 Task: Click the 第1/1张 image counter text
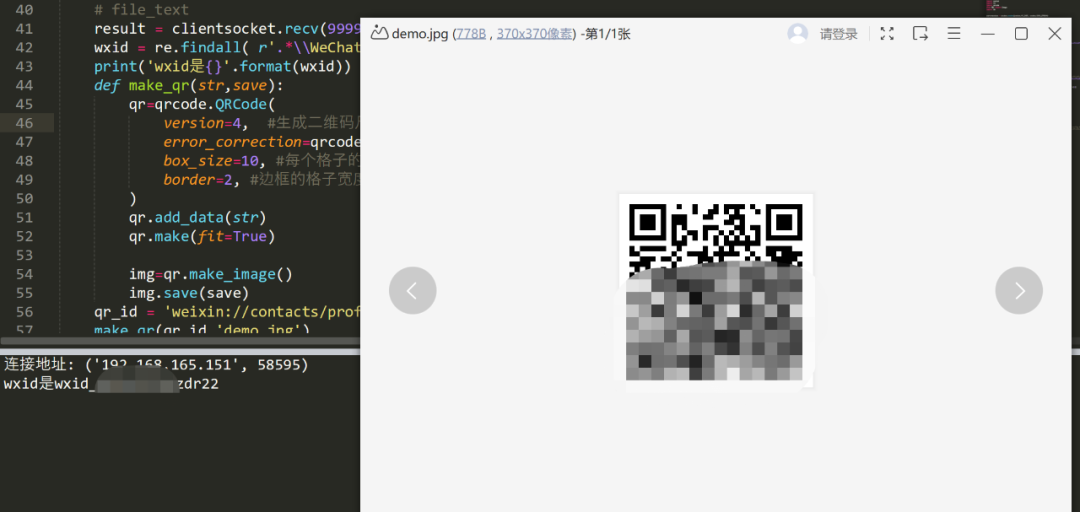(606, 34)
